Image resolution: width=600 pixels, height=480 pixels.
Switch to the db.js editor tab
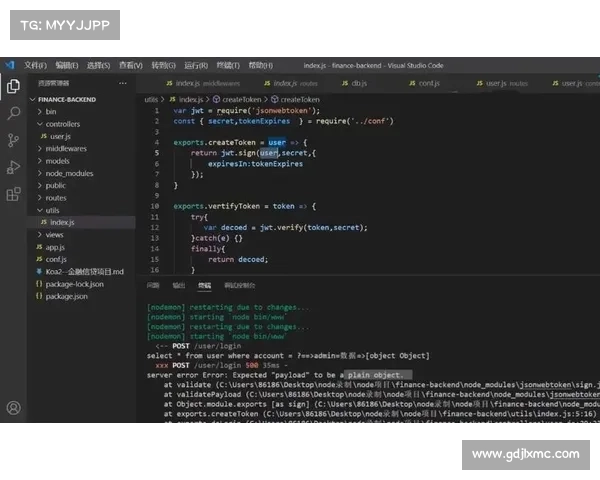pos(357,84)
